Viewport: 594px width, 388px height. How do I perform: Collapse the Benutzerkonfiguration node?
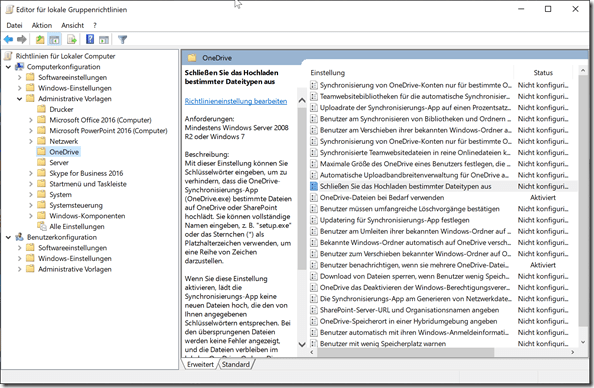click(8, 238)
